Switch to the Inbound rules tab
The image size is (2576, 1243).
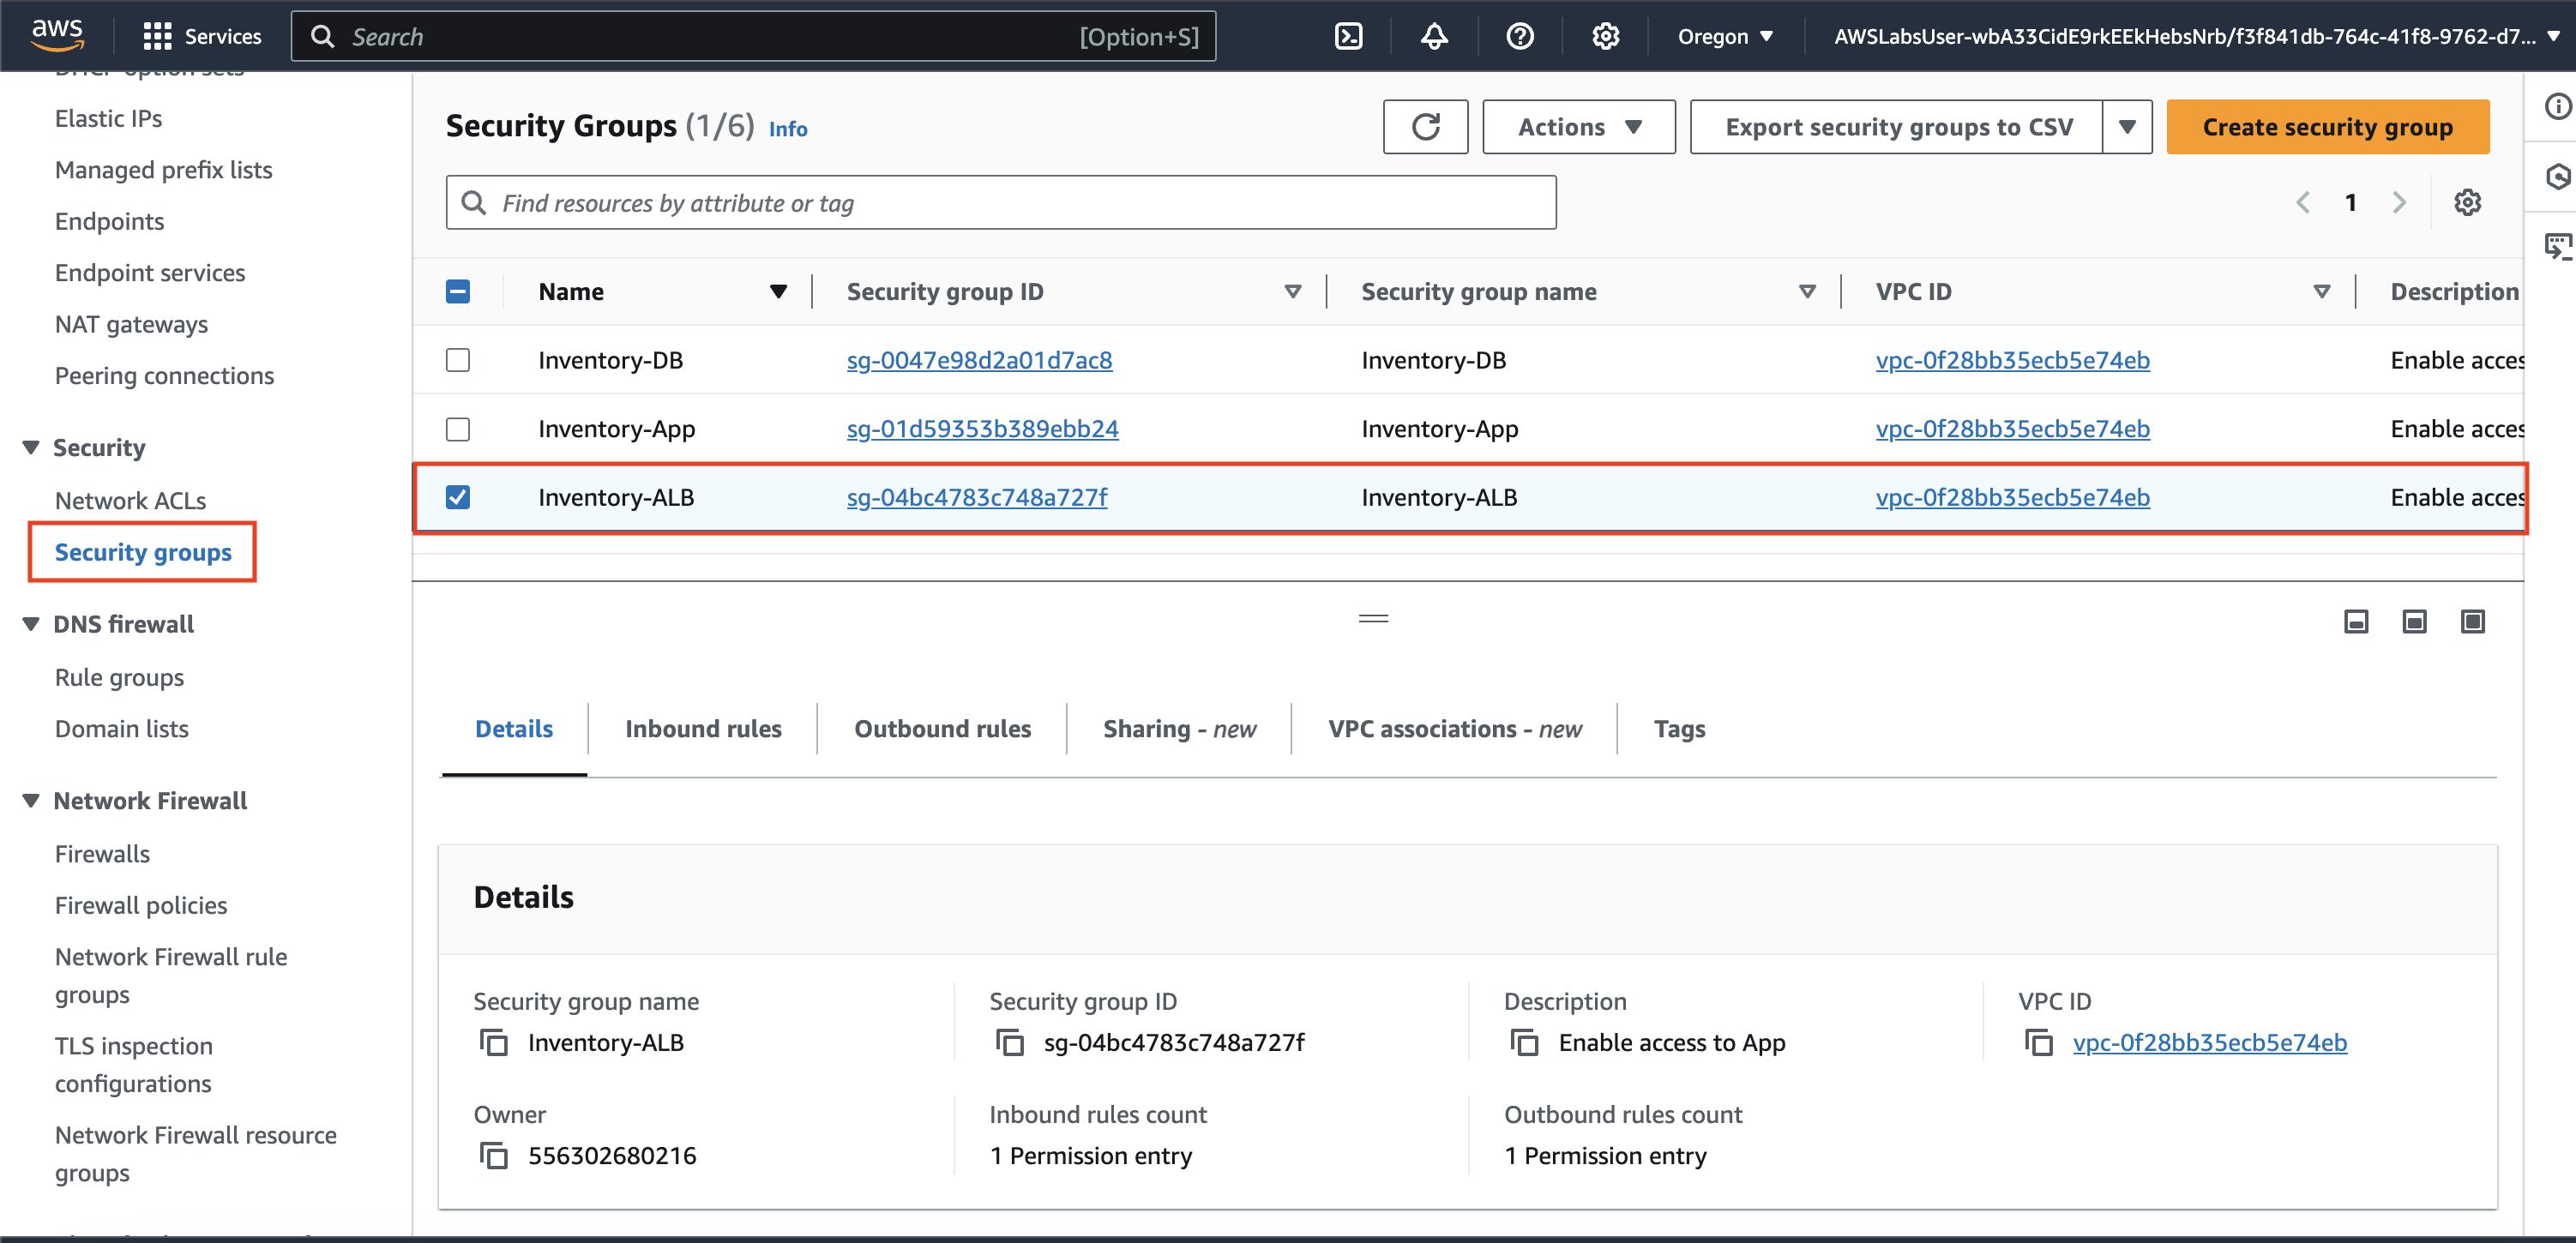(x=703, y=729)
